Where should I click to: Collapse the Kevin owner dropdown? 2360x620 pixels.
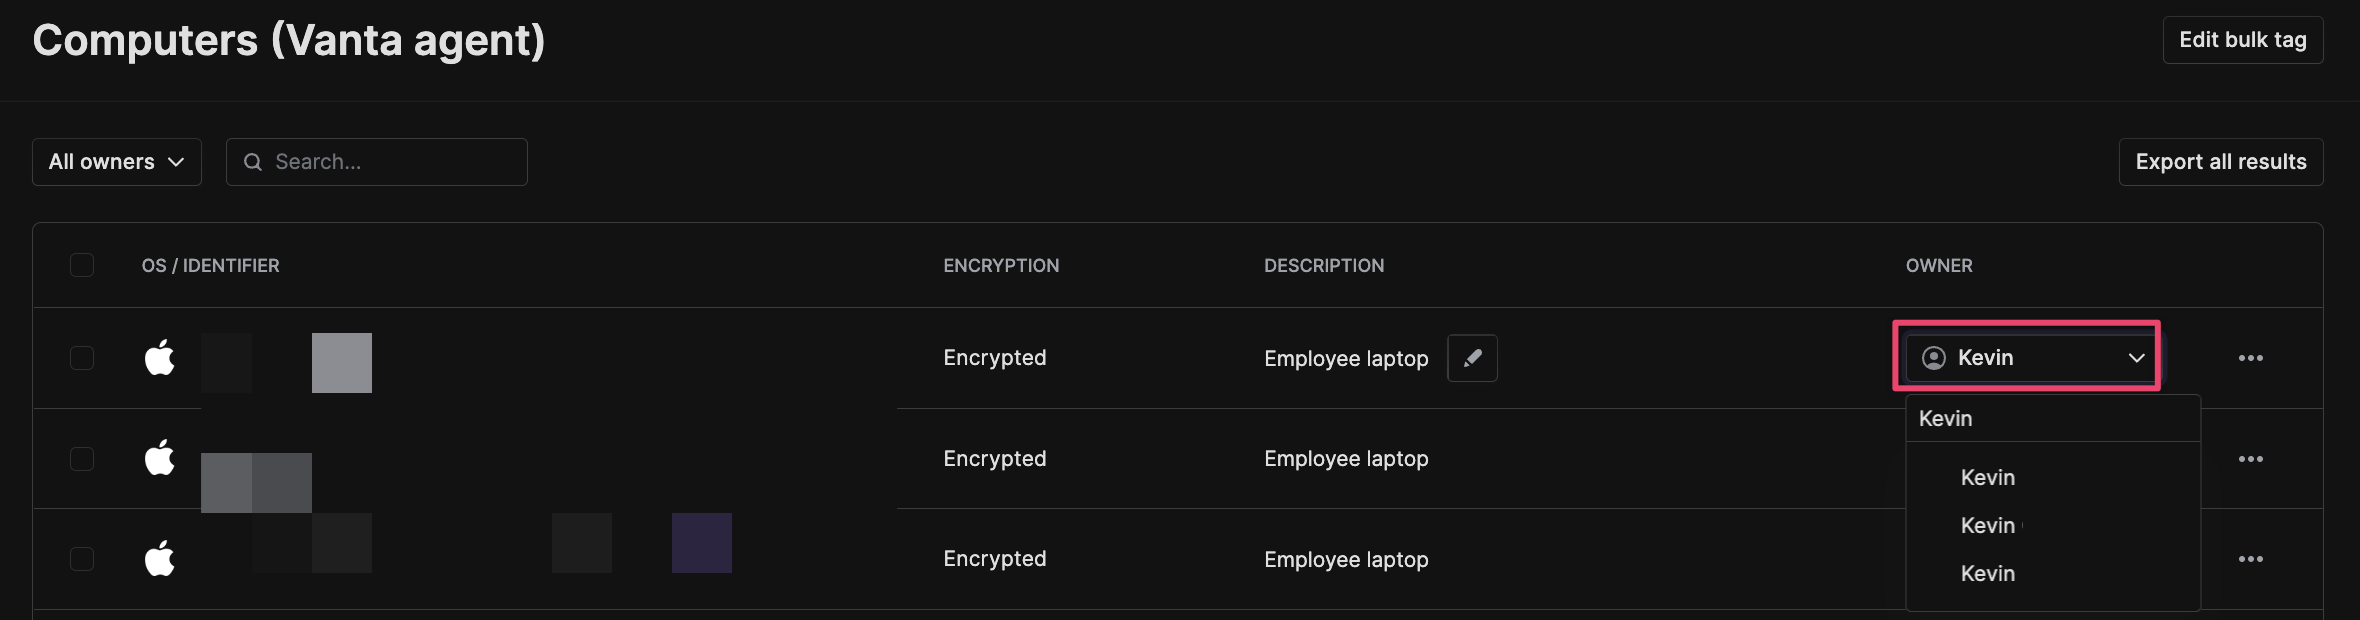[2028, 358]
